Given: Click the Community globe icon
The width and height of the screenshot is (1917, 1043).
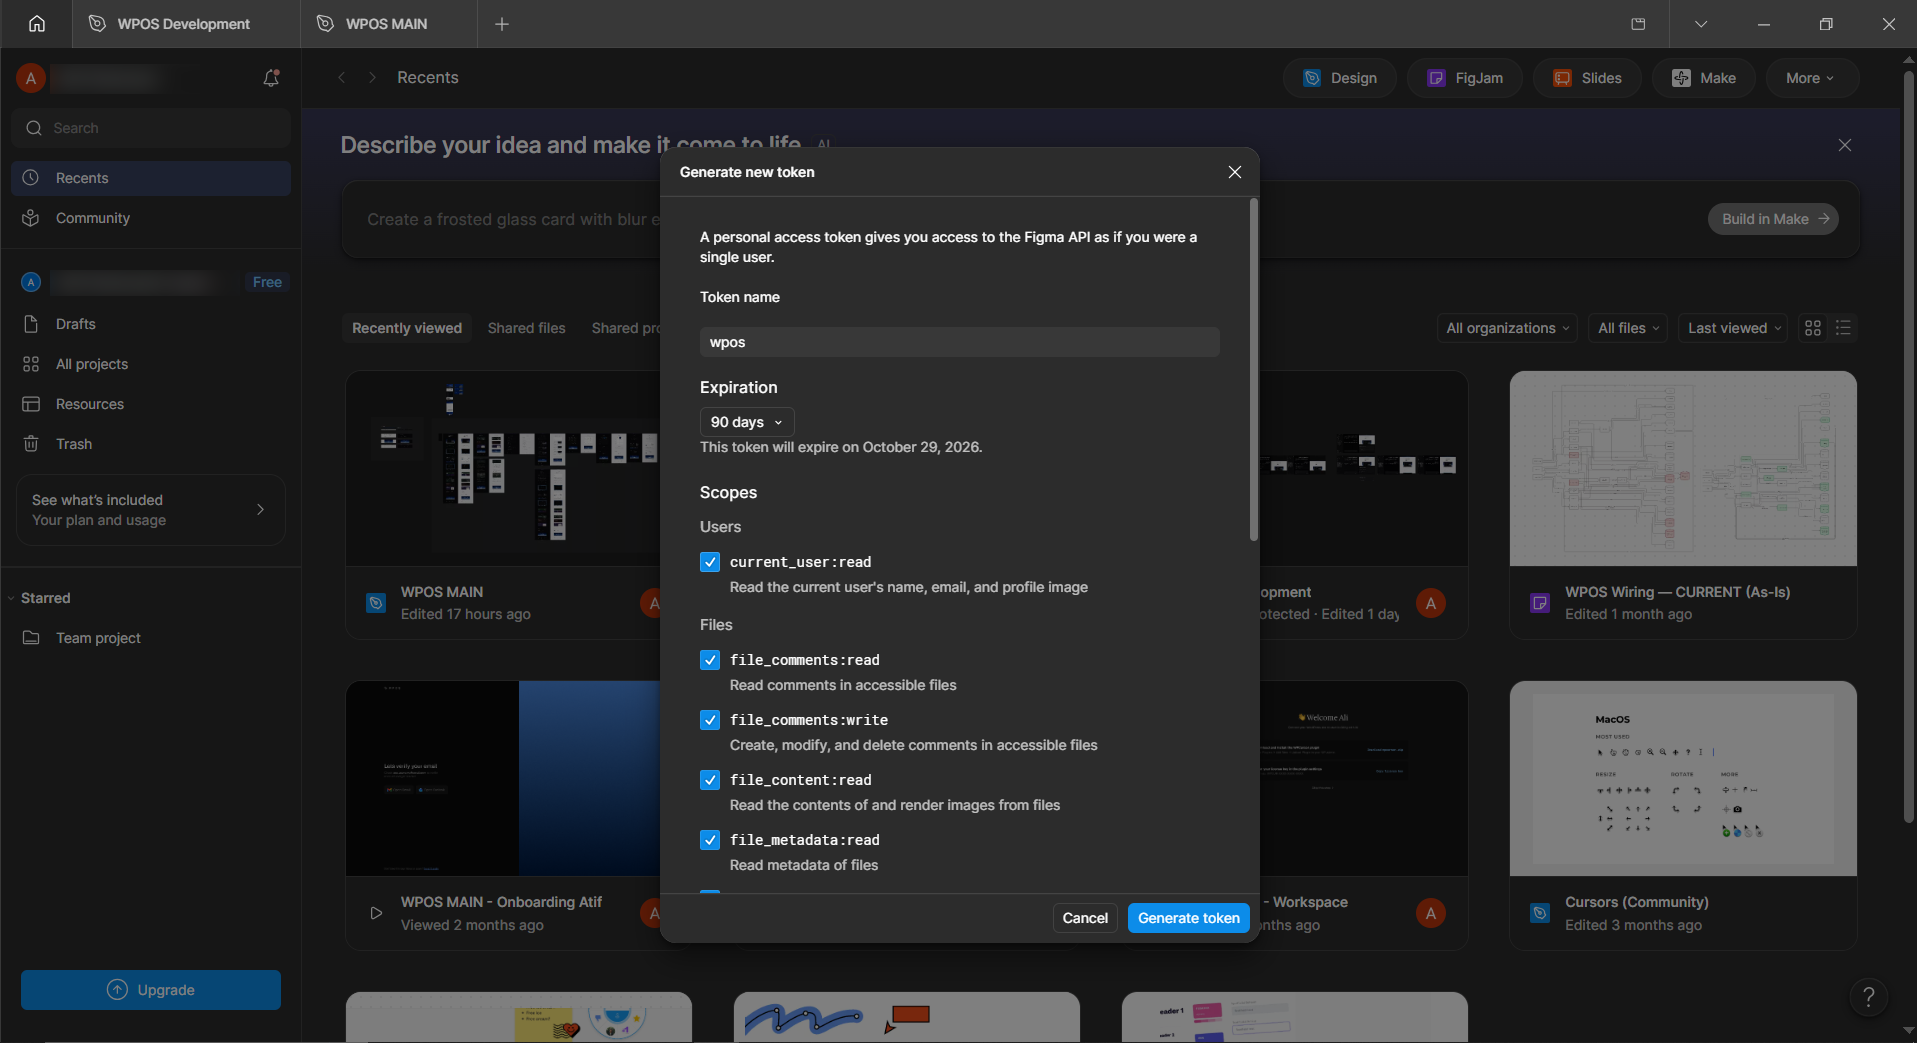Looking at the screenshot, I should coord(31,218).
